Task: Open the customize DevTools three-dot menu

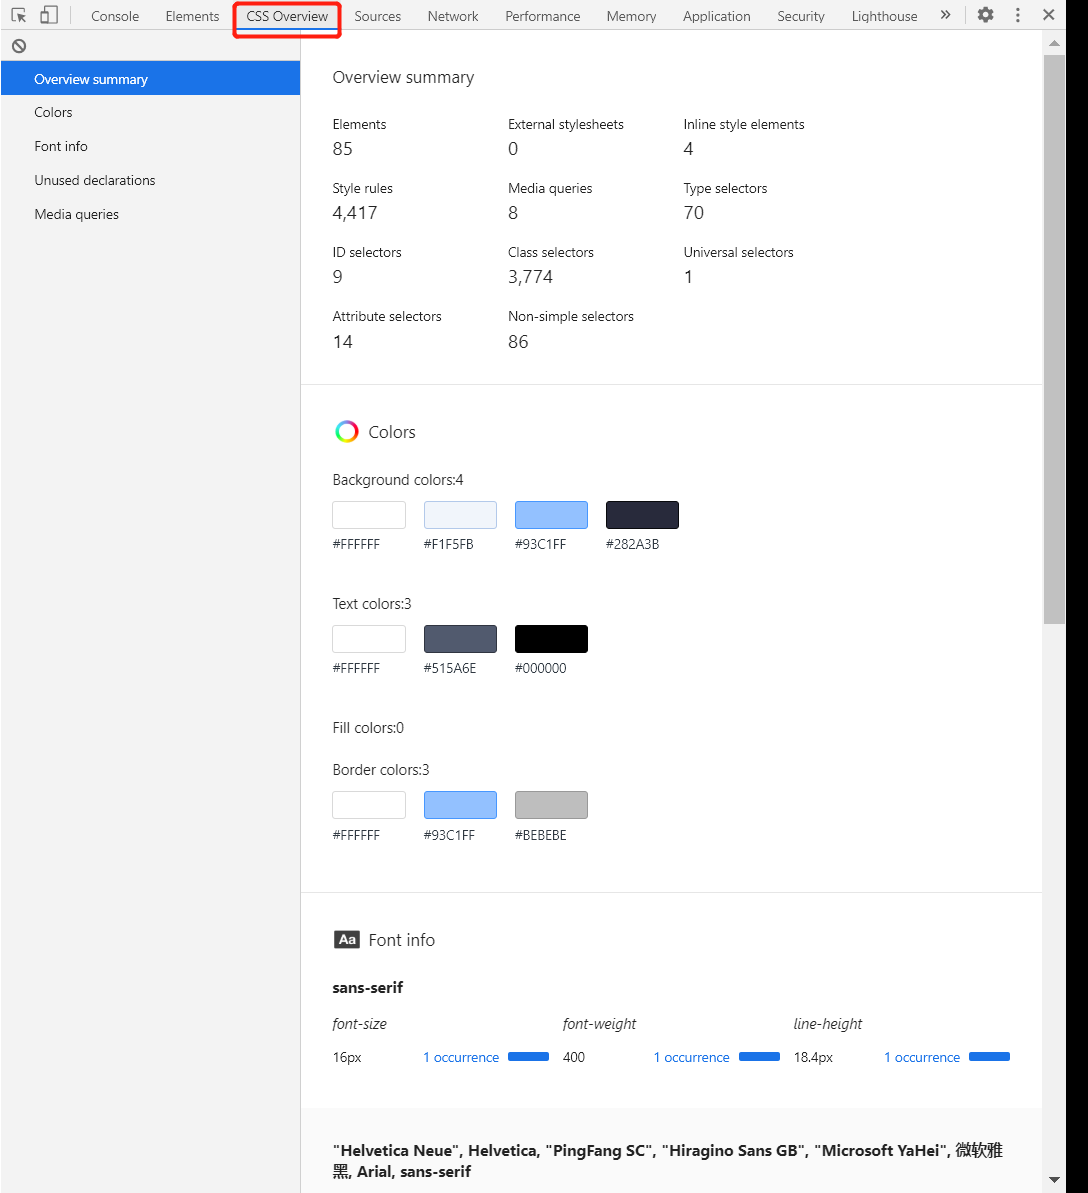Action: tap(1017, 15)
